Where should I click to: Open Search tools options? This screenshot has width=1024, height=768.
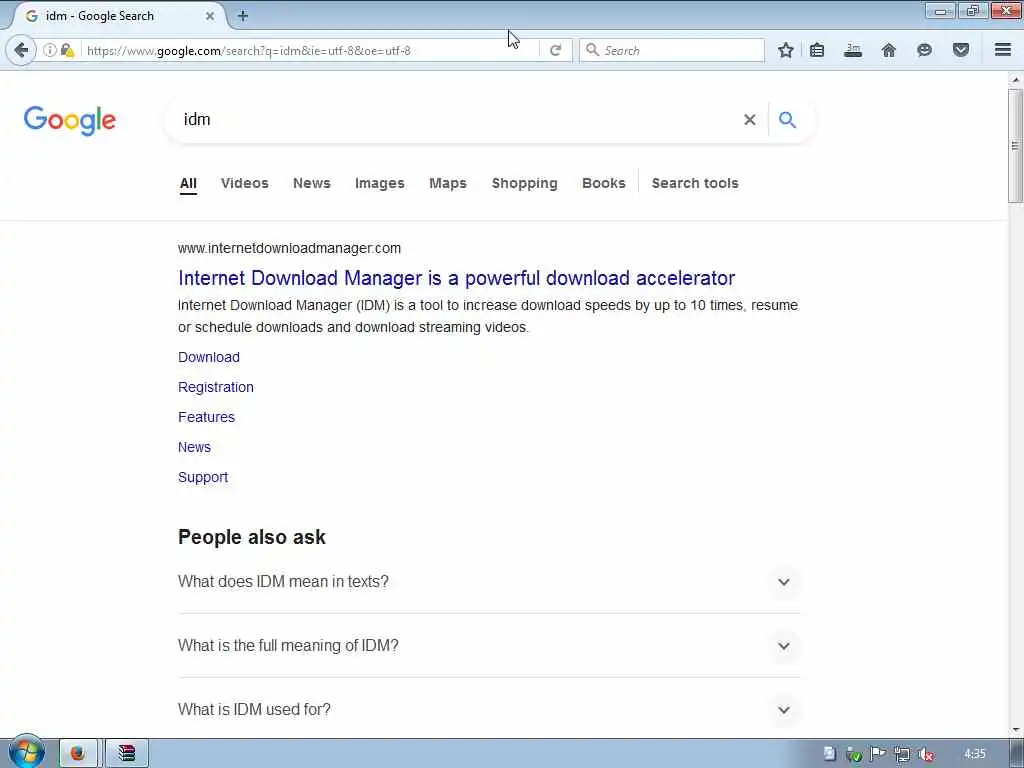click(x=695, y=184)
